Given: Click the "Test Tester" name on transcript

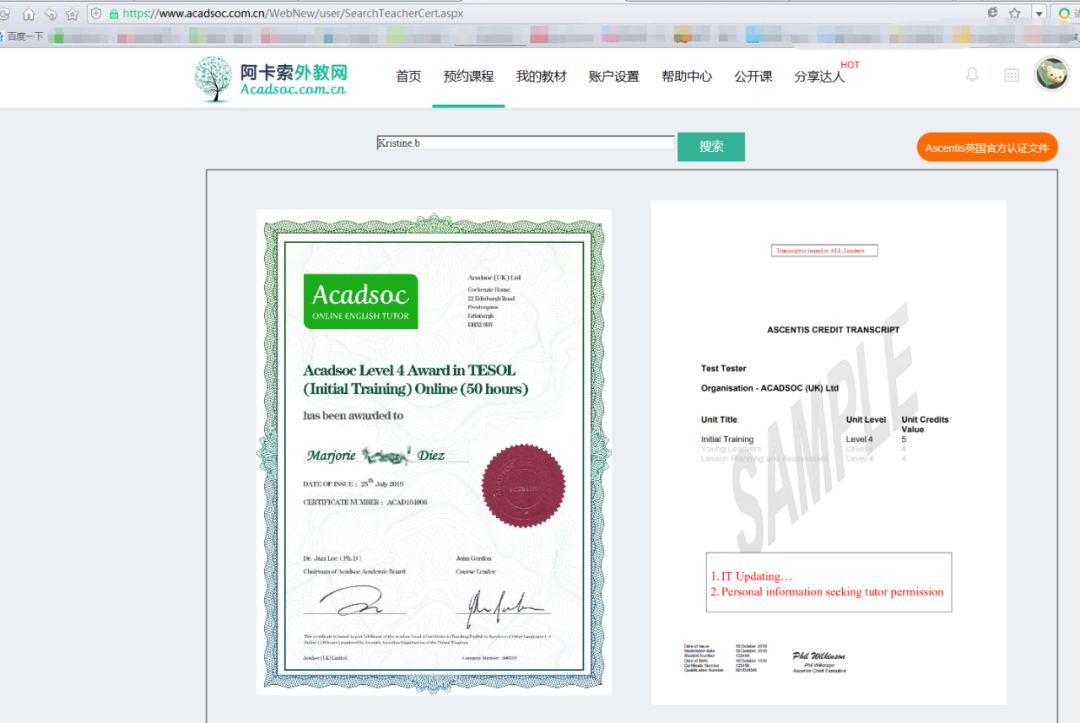Looking at the screenshot, I should click(723, 368).
